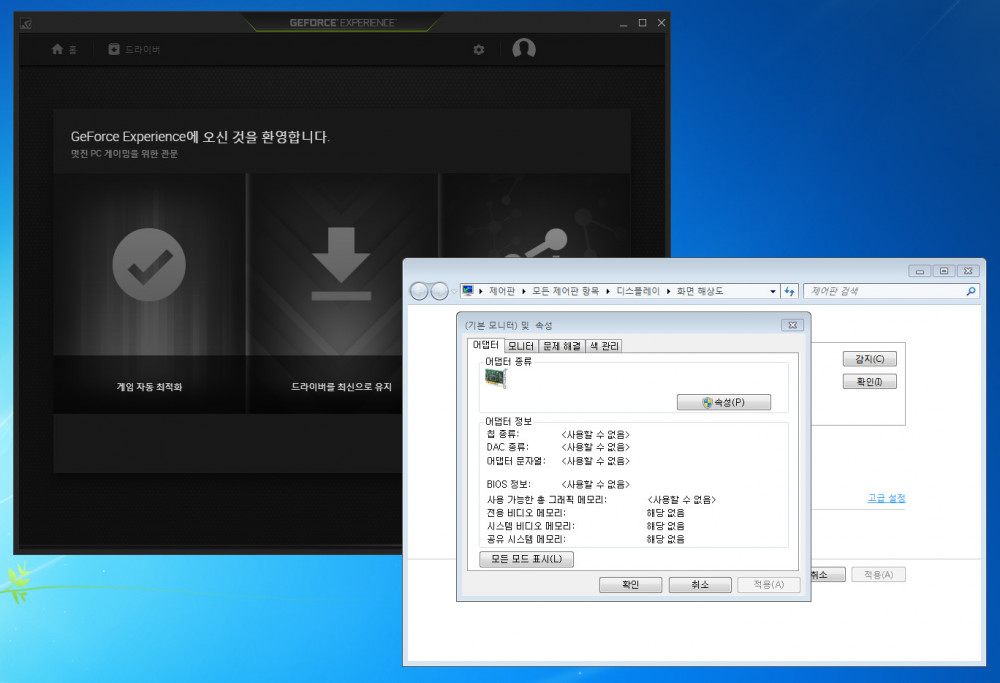This screenshot has width=1000, height=683.
Task: Click the 모든 모드 표시(L) button
Action: coord(526,559)
